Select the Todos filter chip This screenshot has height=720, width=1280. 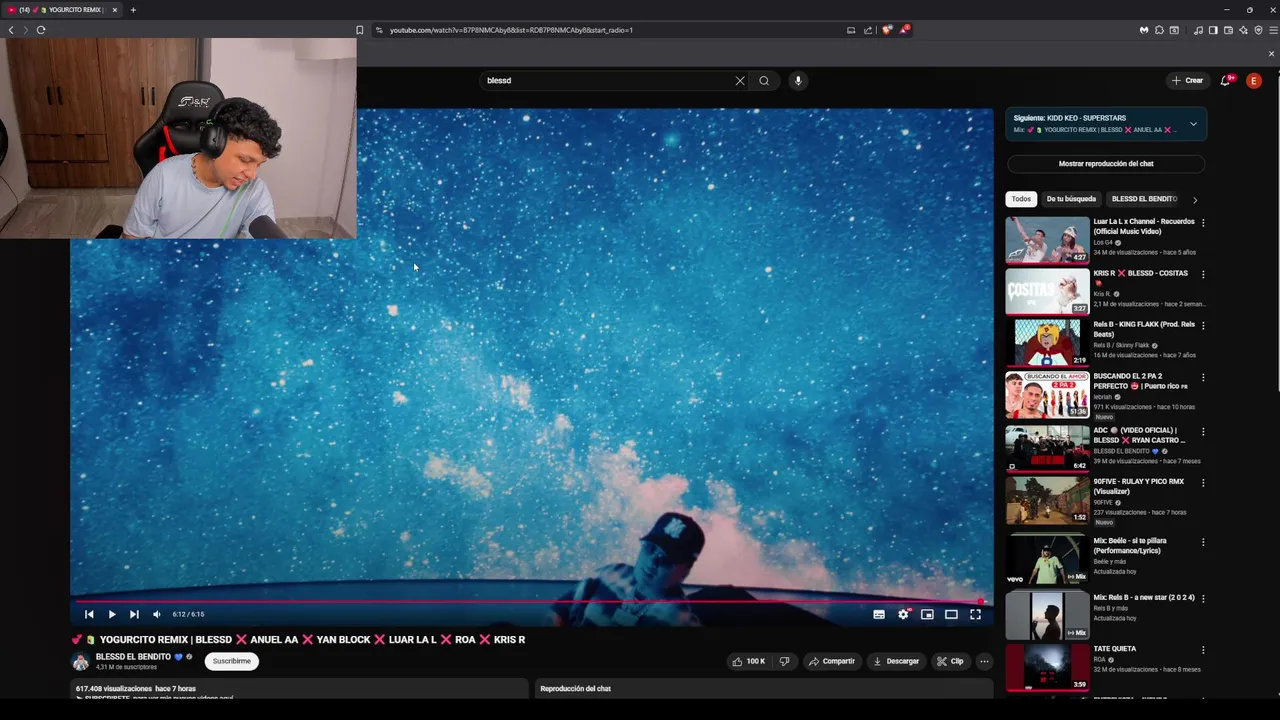[x=1021, y=199]
